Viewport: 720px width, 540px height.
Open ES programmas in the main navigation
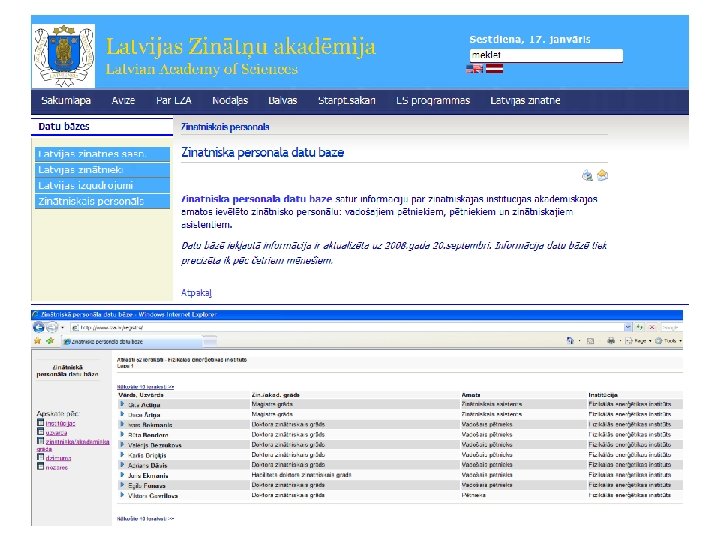(433, 101)
